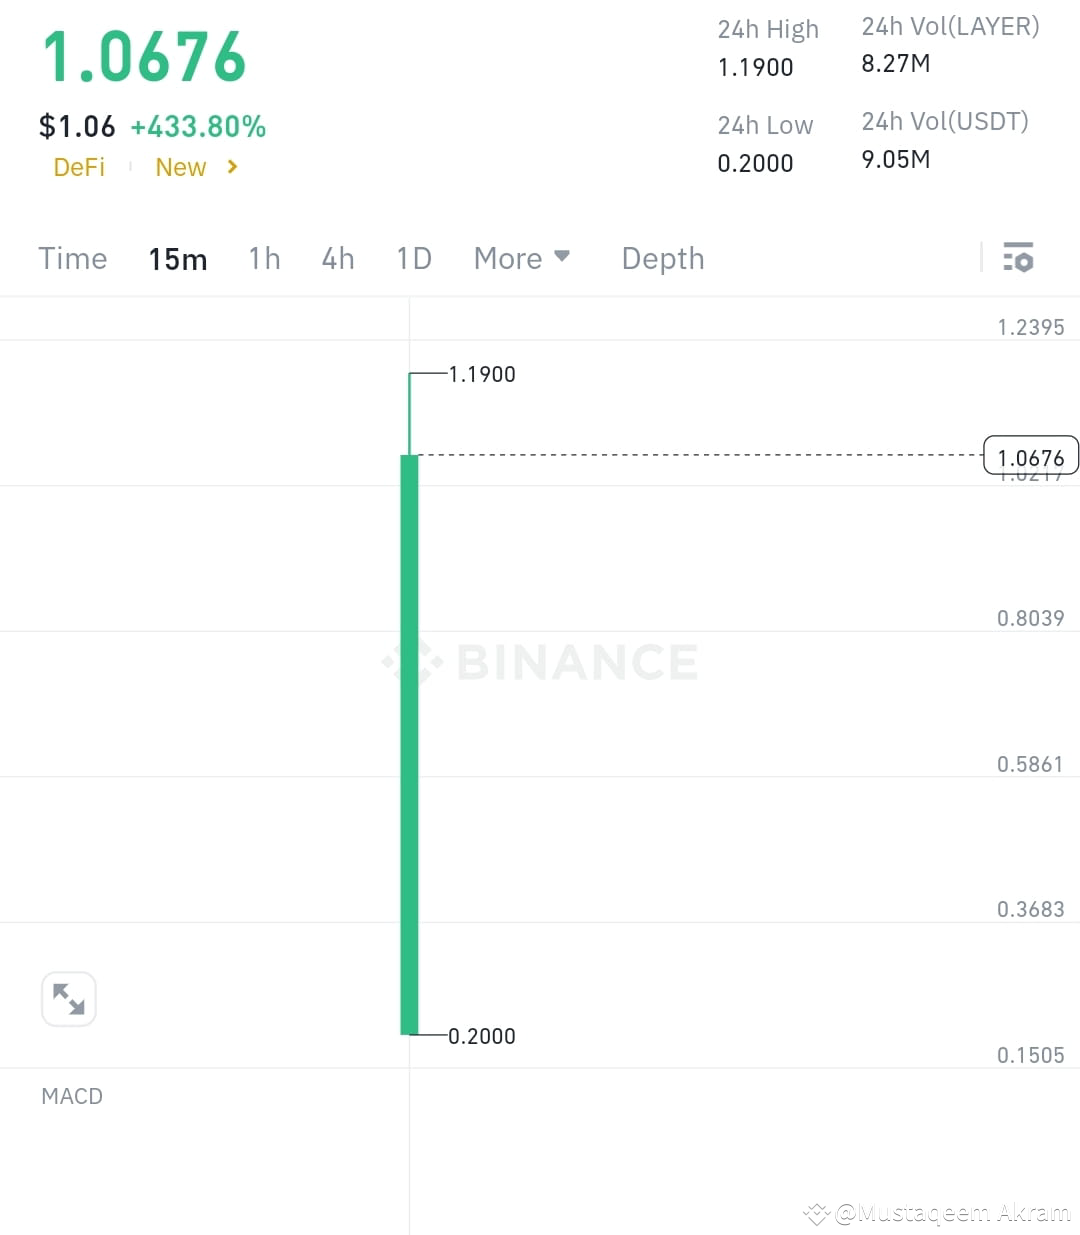Click the 24h Vol(LAYER) value 8.27M
The image size is (1080, 1235).
pos(895,62)
